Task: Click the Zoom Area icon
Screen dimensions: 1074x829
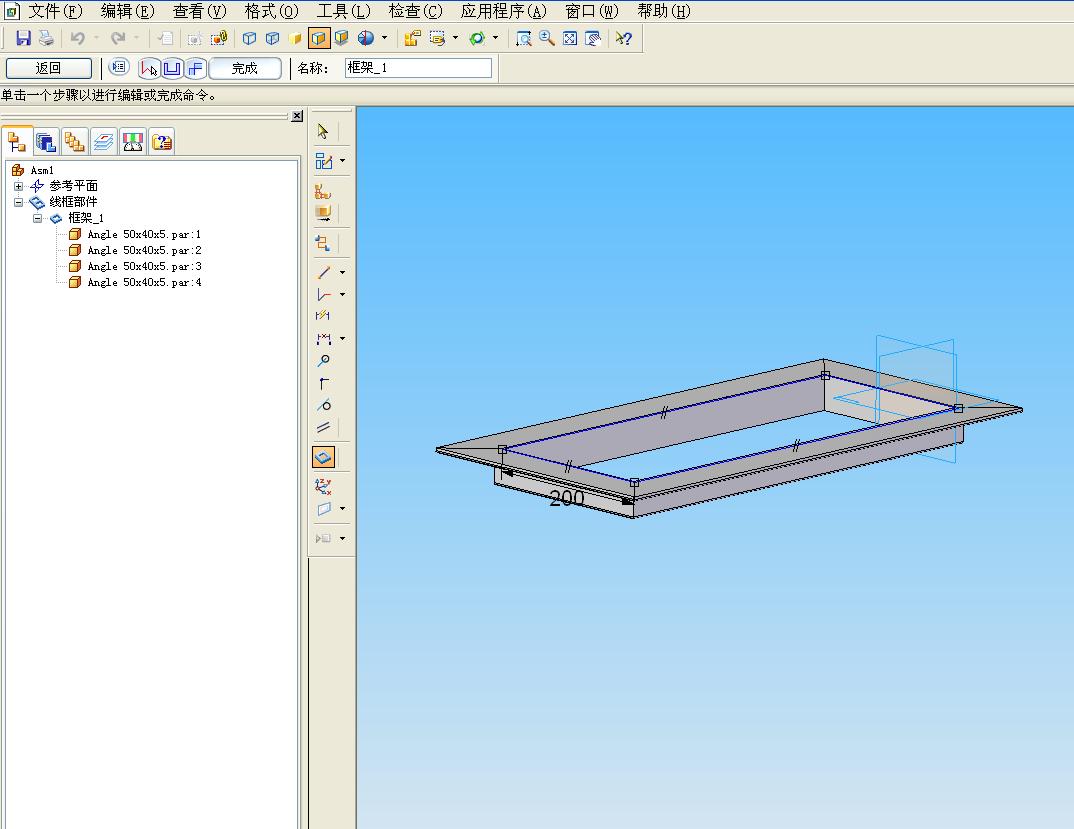Action: pyautogui.click(x=523, y=38)
